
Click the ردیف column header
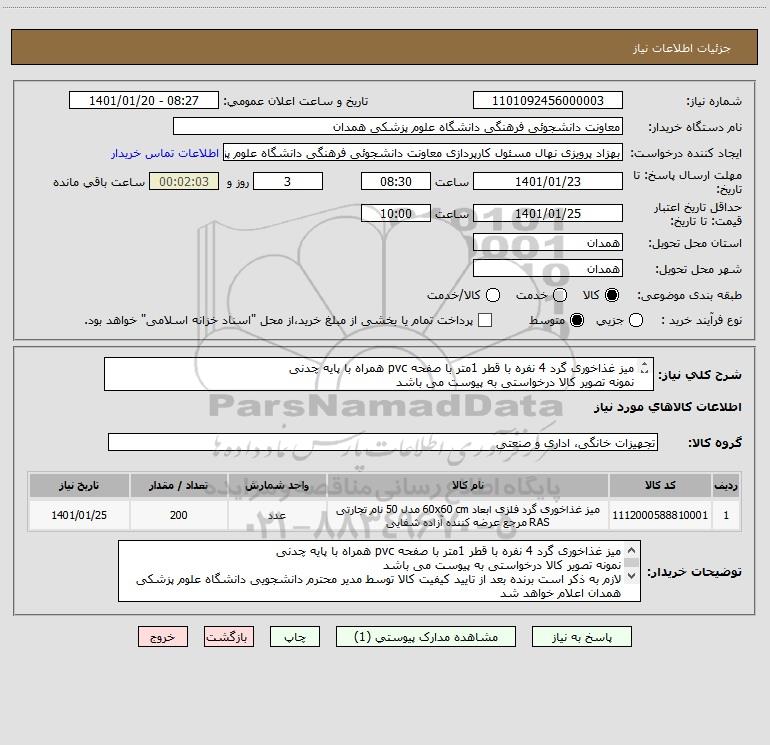click(726, 485)
